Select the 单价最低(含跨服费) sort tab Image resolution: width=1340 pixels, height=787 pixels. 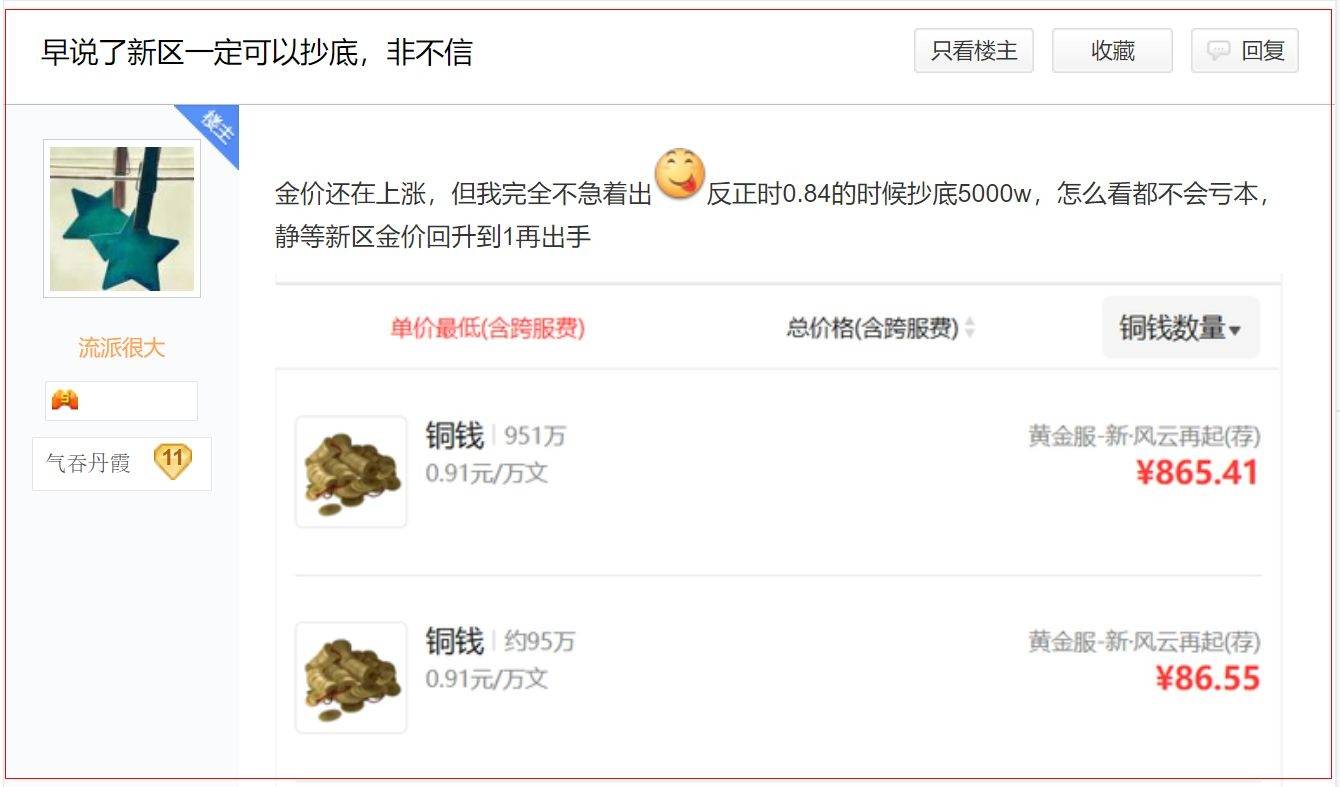487,328
